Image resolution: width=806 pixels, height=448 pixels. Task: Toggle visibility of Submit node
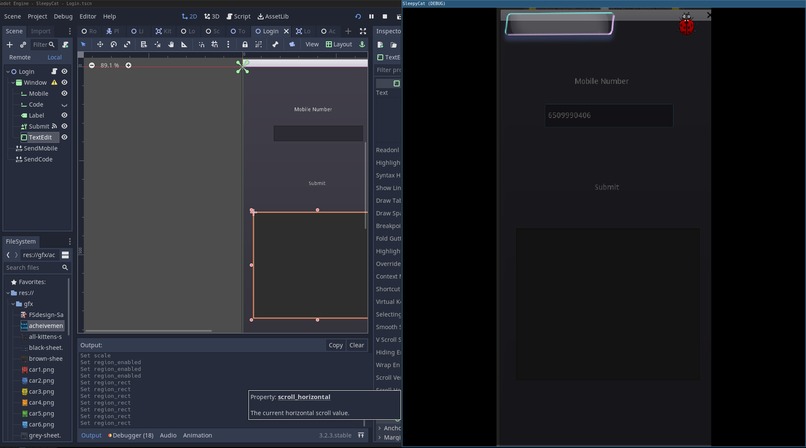[64, 126]
